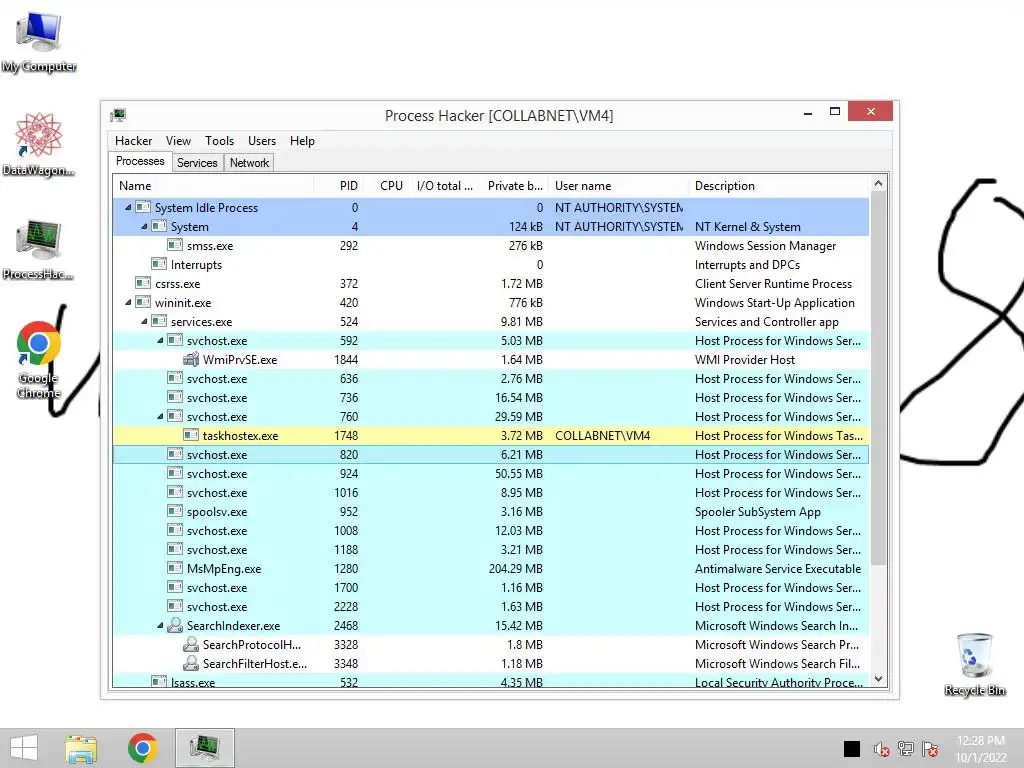Collapse the System Idle Process tree node
This screenshot has height=768, width=1024.
128,208
